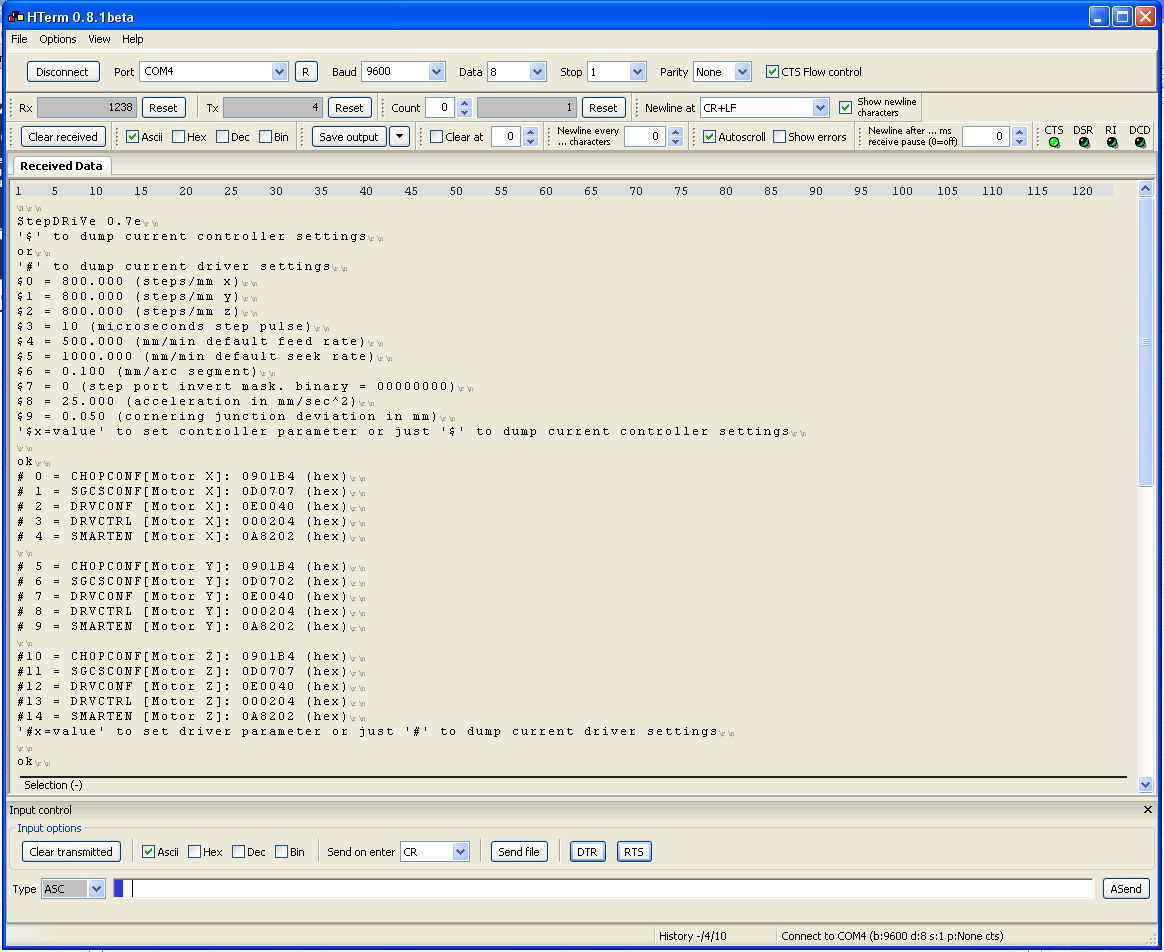The height and width of the screenshot is (952, 1164).
Task: Disable Ascii display in received data
Action: (132, 137)
